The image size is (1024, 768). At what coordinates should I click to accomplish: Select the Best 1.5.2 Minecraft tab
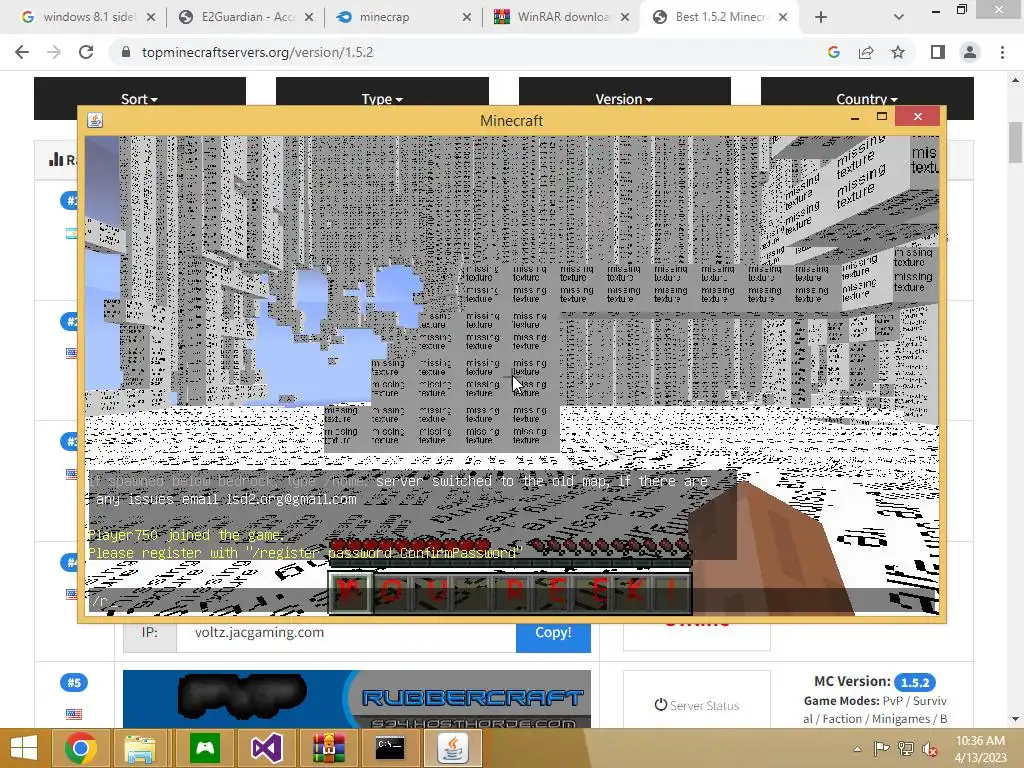[718, 17]
